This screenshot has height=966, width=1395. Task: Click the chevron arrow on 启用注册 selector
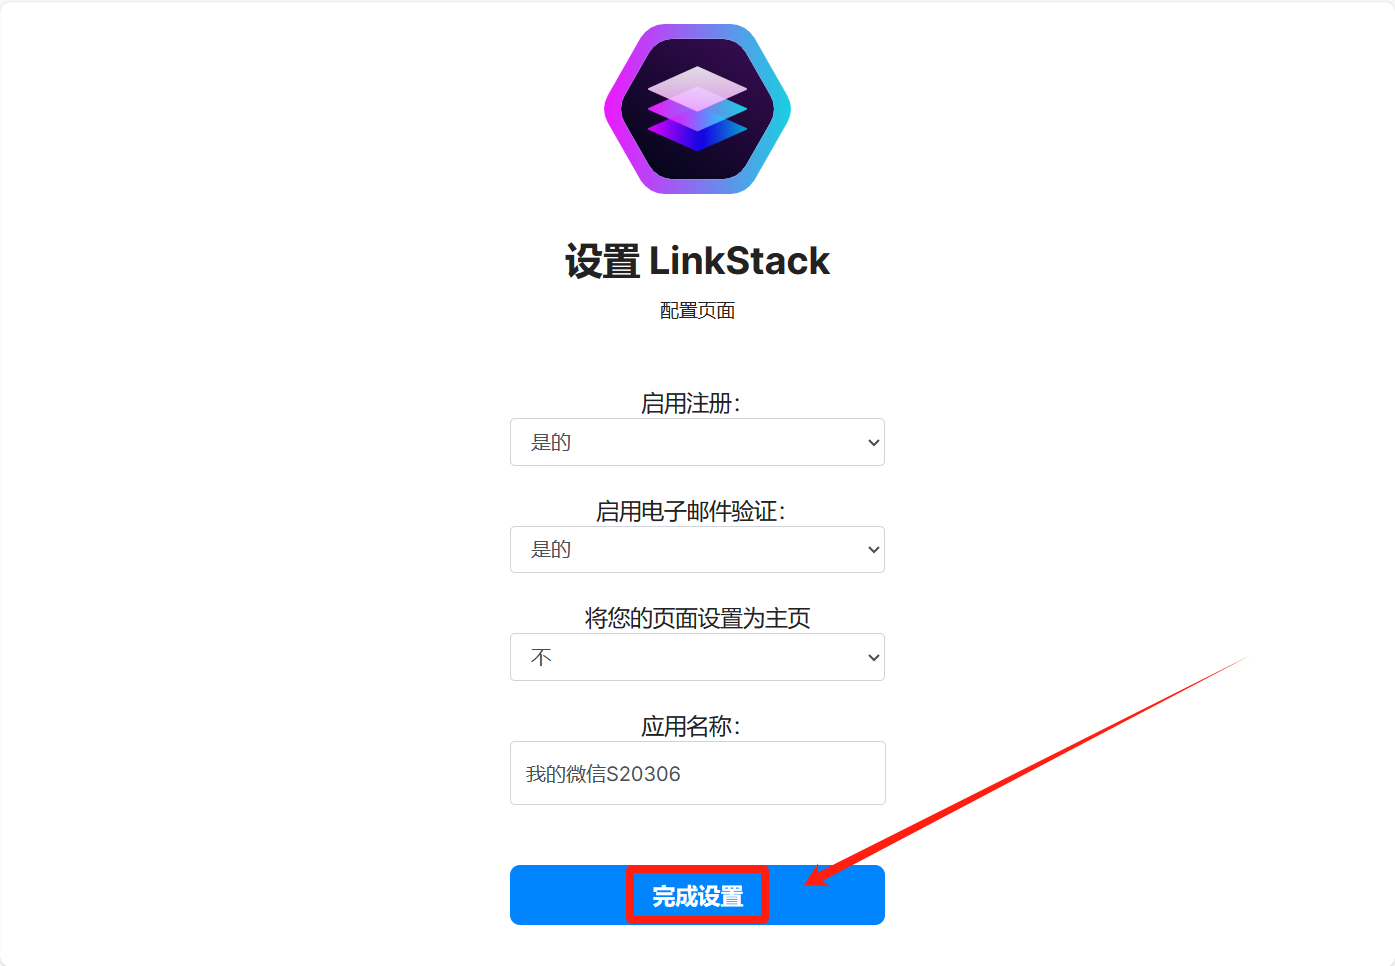click(873, 442)
